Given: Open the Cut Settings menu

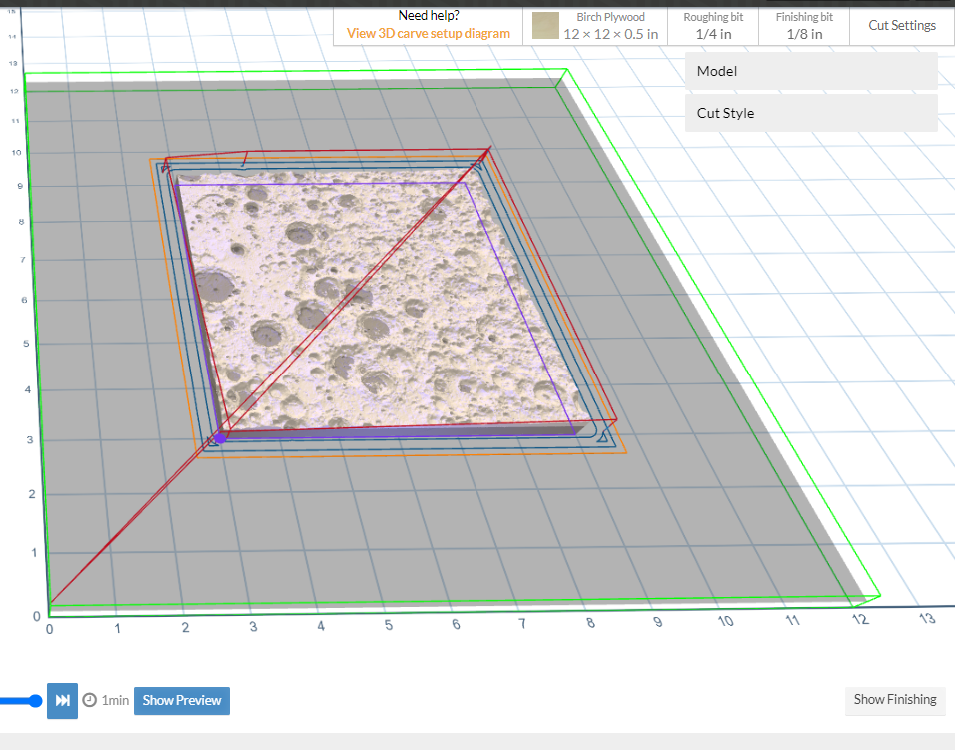Looking at the screenshot, I should click(902, 25).
